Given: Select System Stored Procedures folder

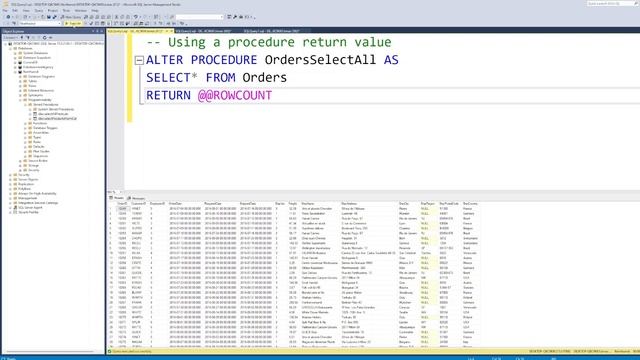Looking at the screenshot, I should pyautogui.click(x=56, y=109).
